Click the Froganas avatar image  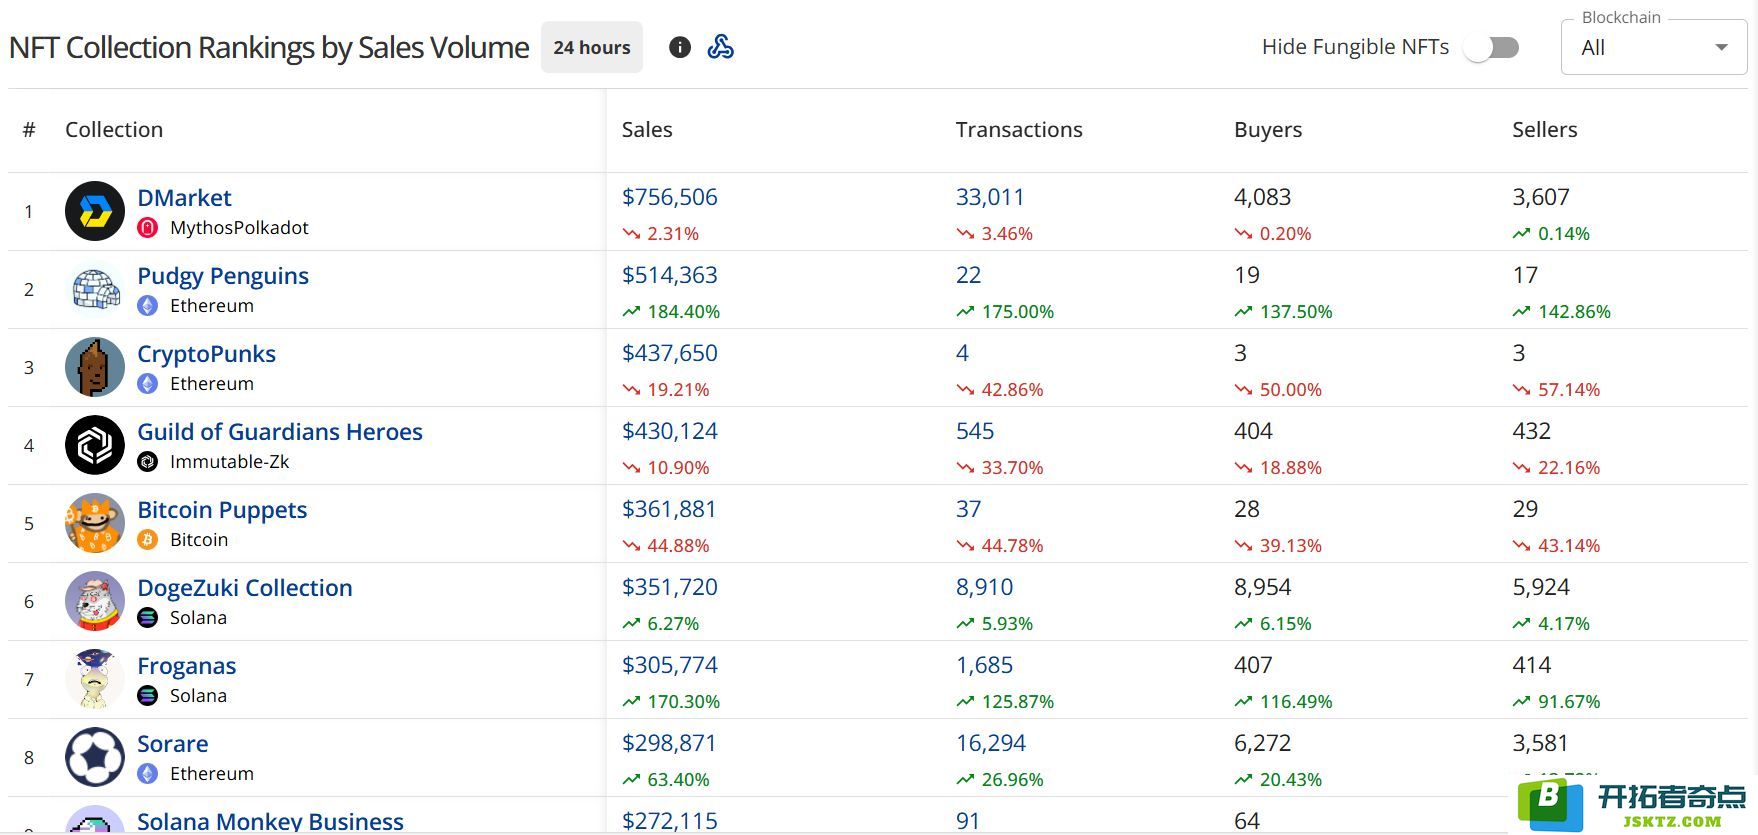click(95, 679)
